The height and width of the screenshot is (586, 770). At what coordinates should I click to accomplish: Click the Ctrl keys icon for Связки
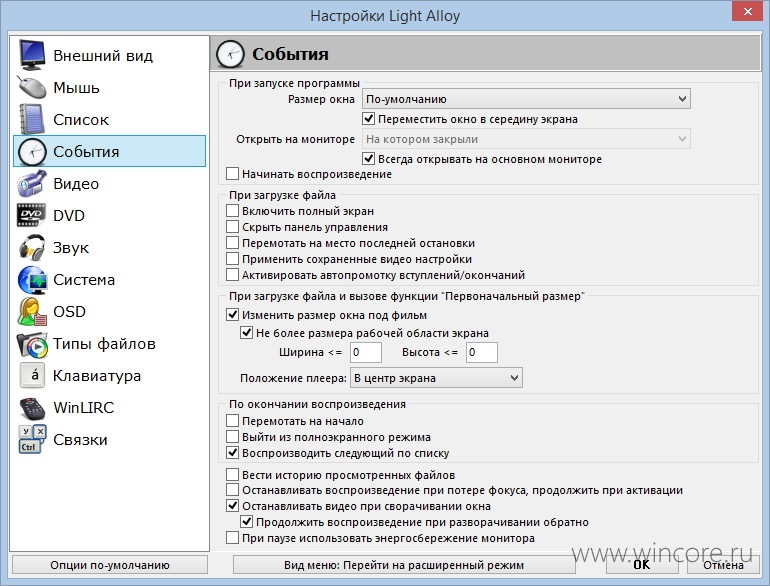point(32,439)
